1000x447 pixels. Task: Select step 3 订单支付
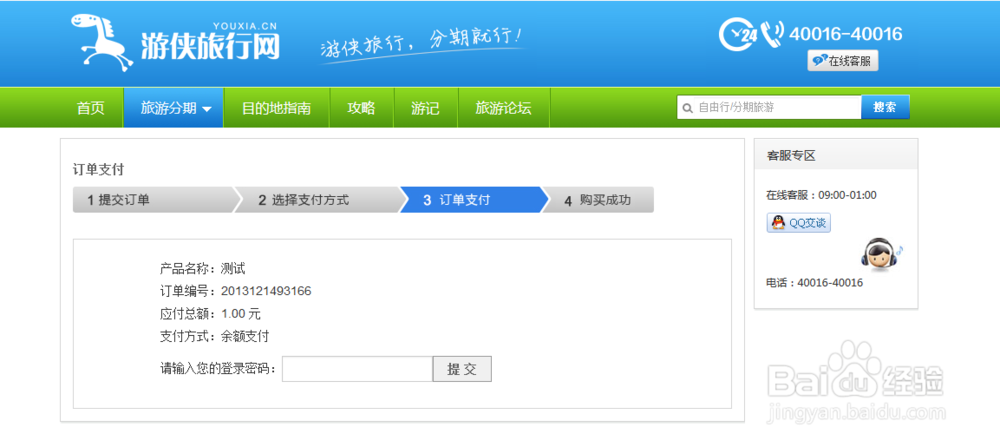[x=473, y=200]
